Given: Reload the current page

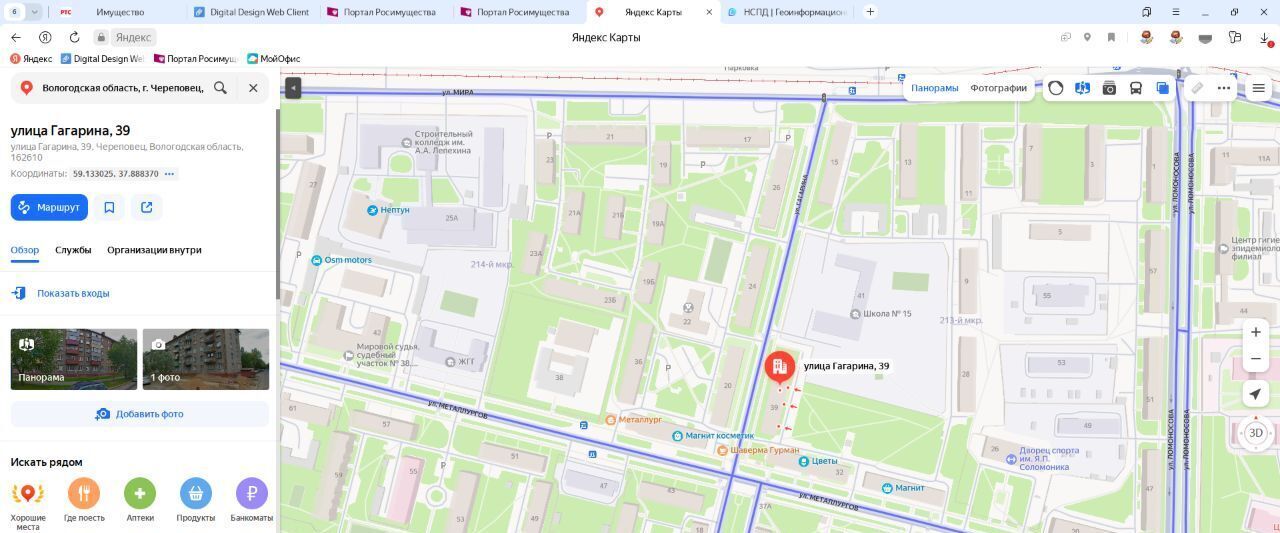Looking at the screenshot, I should click(x=74, y=37).
